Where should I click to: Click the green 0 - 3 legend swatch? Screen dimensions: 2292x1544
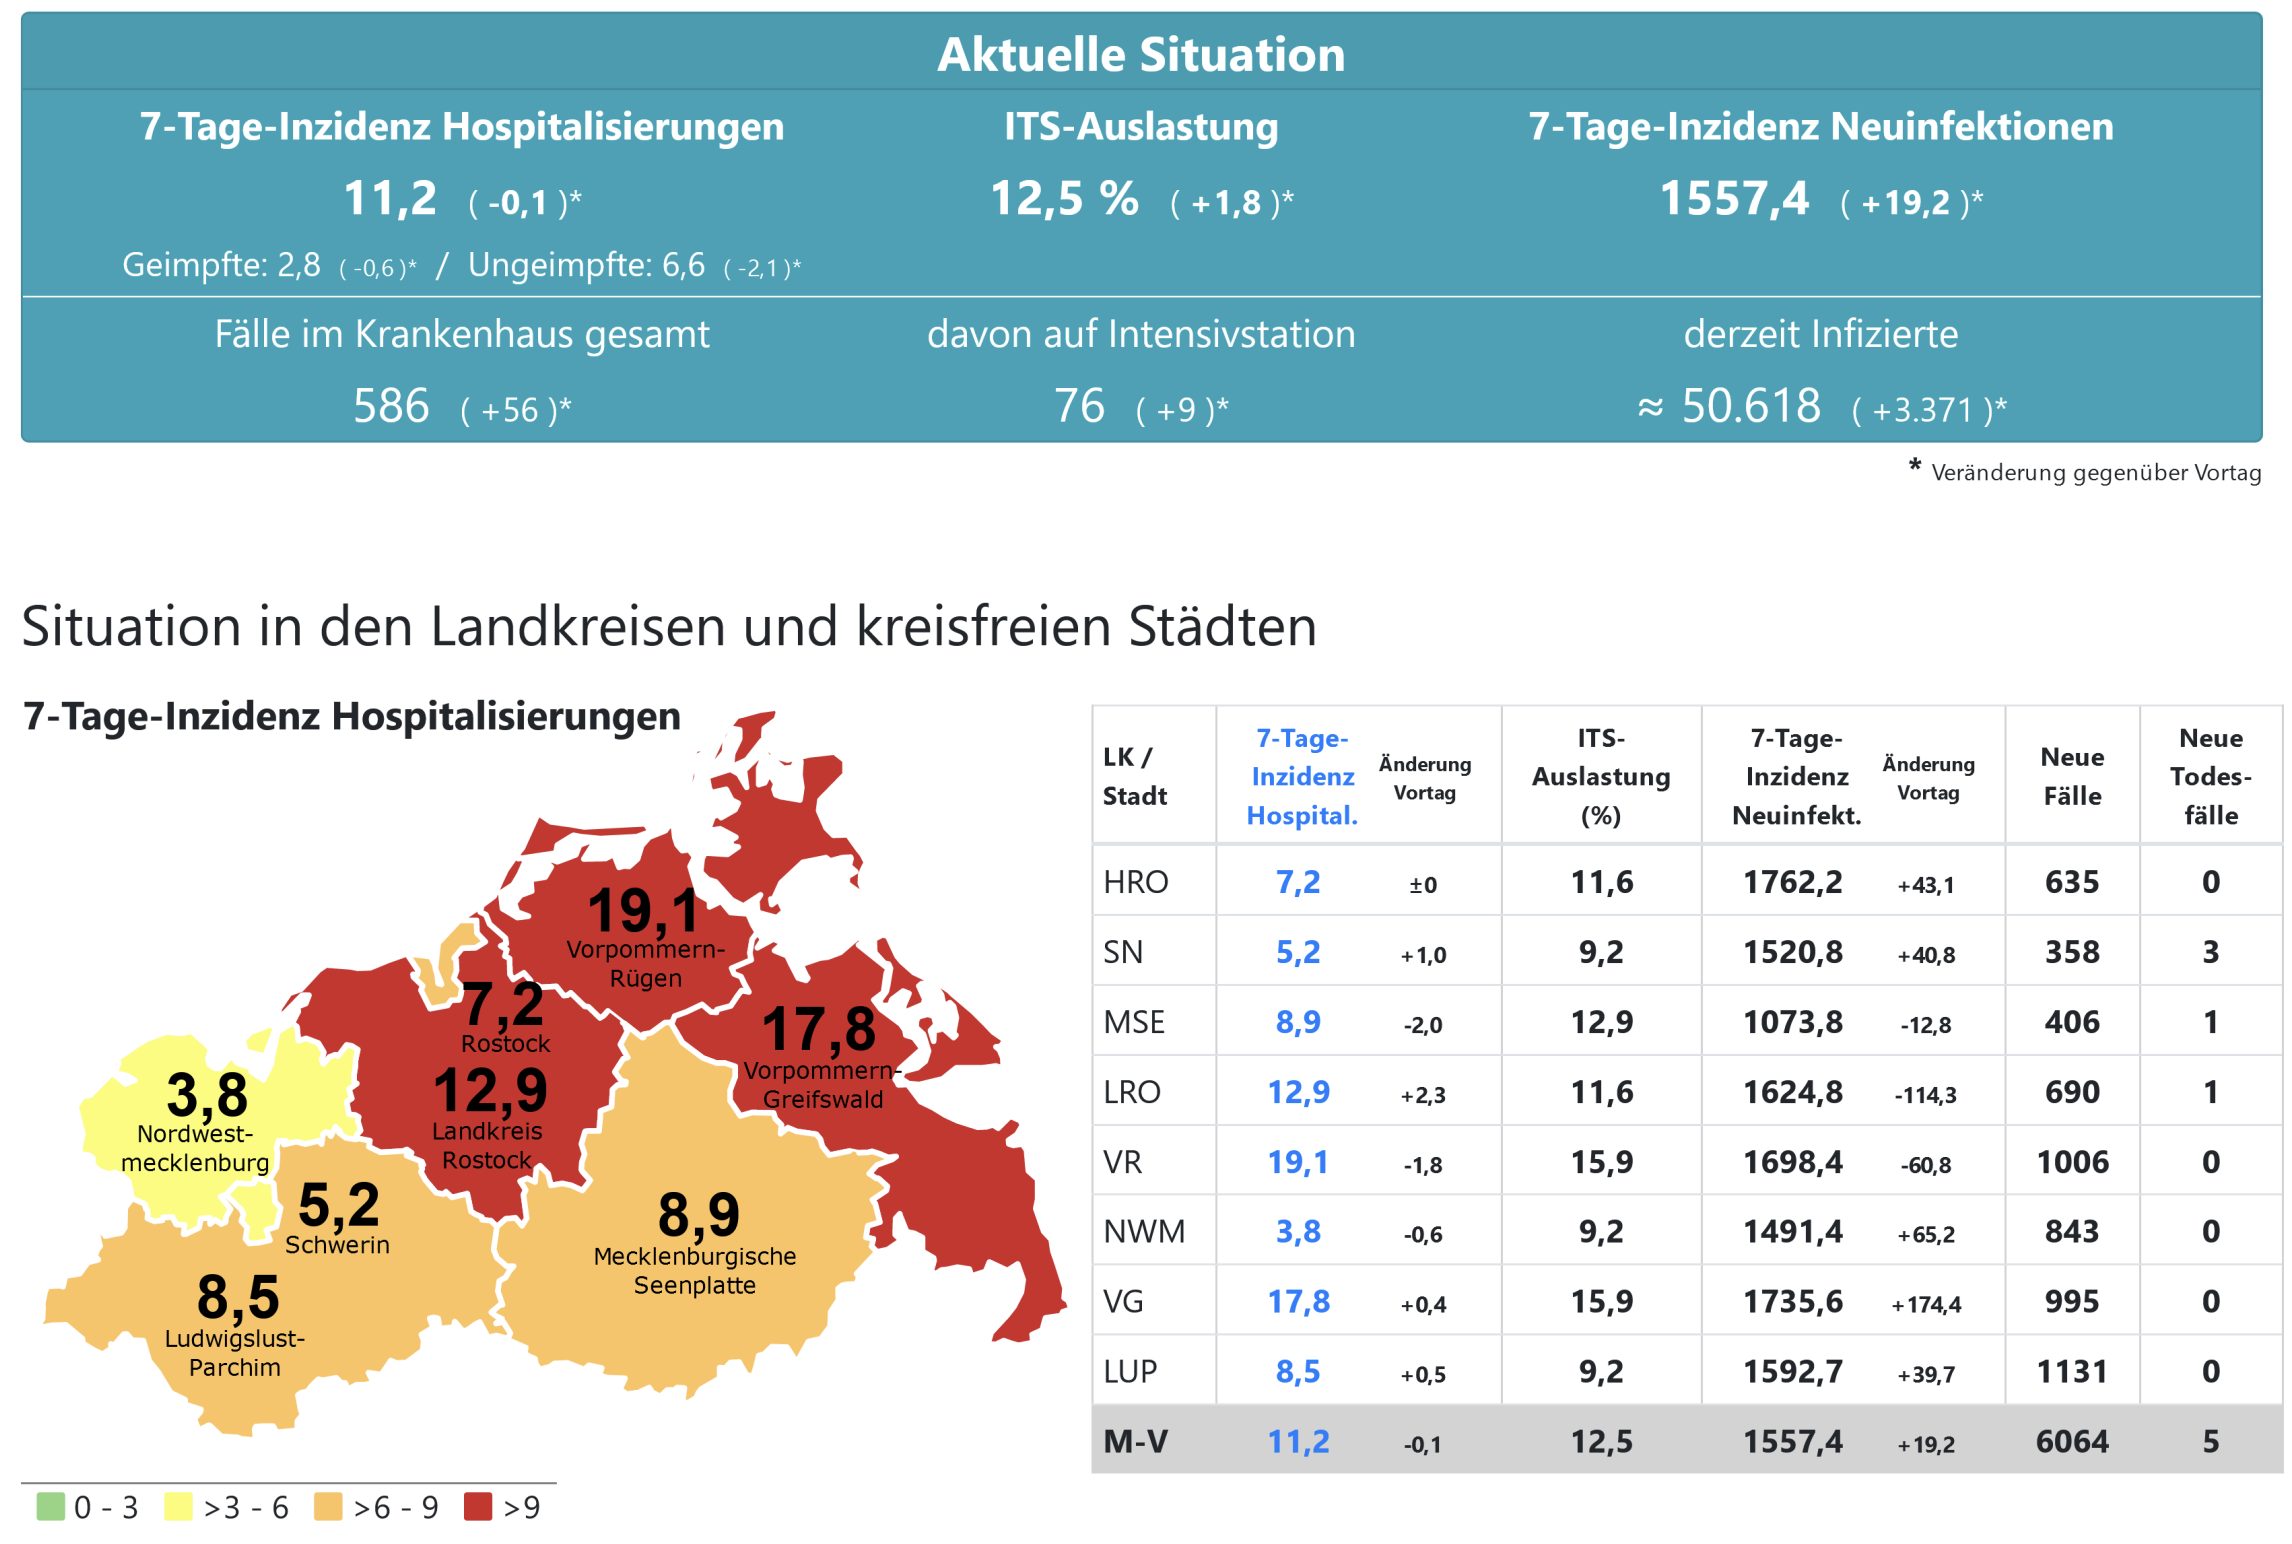tap(50, 1506)
